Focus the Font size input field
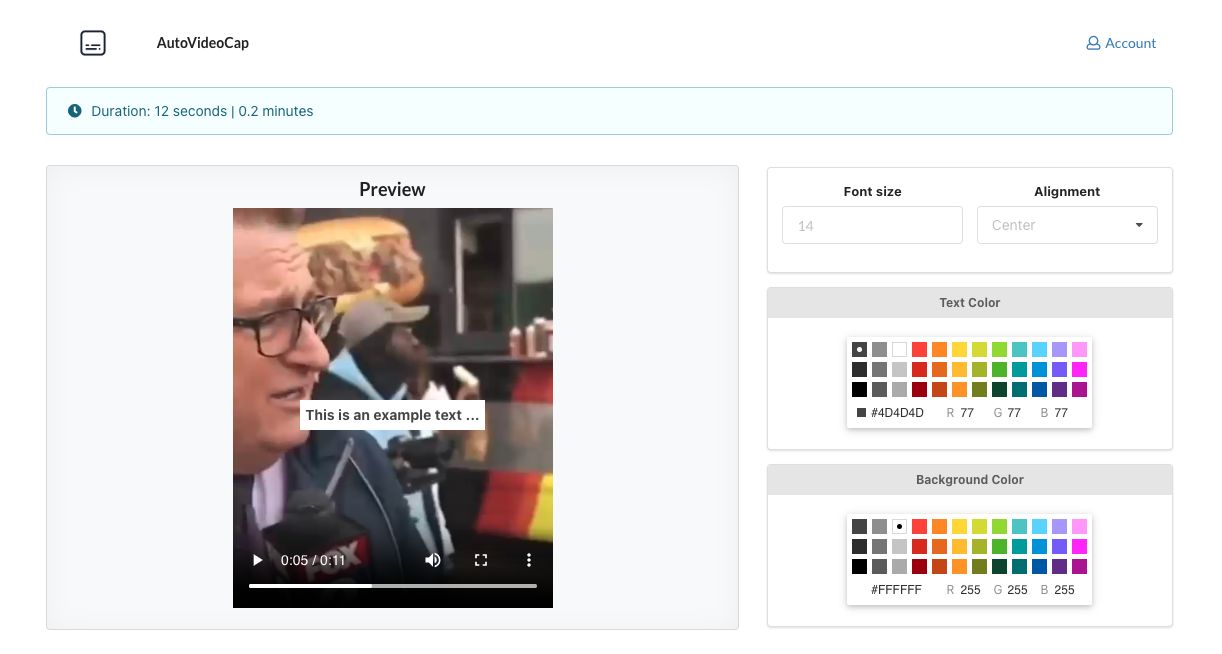The image size is (1222, 654). pyautogui.click(x=872, y=225)
